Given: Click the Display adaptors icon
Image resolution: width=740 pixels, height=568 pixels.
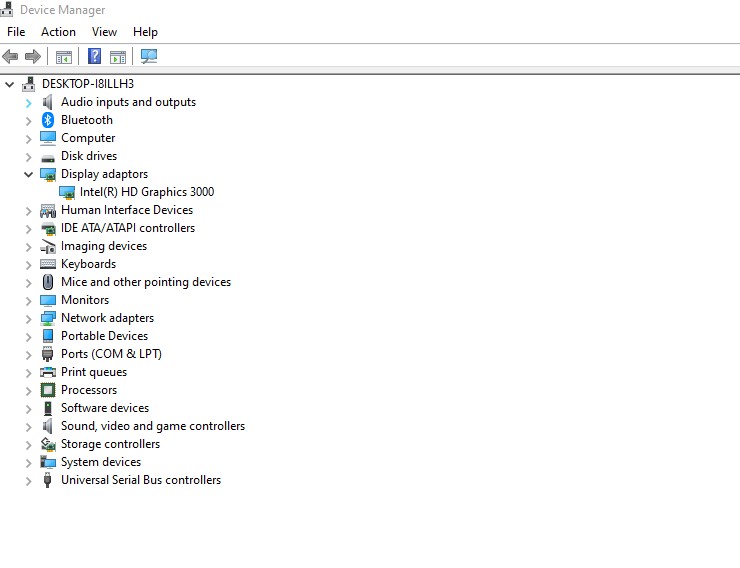Looking at the screenshot, I should (x=48, y=174).
